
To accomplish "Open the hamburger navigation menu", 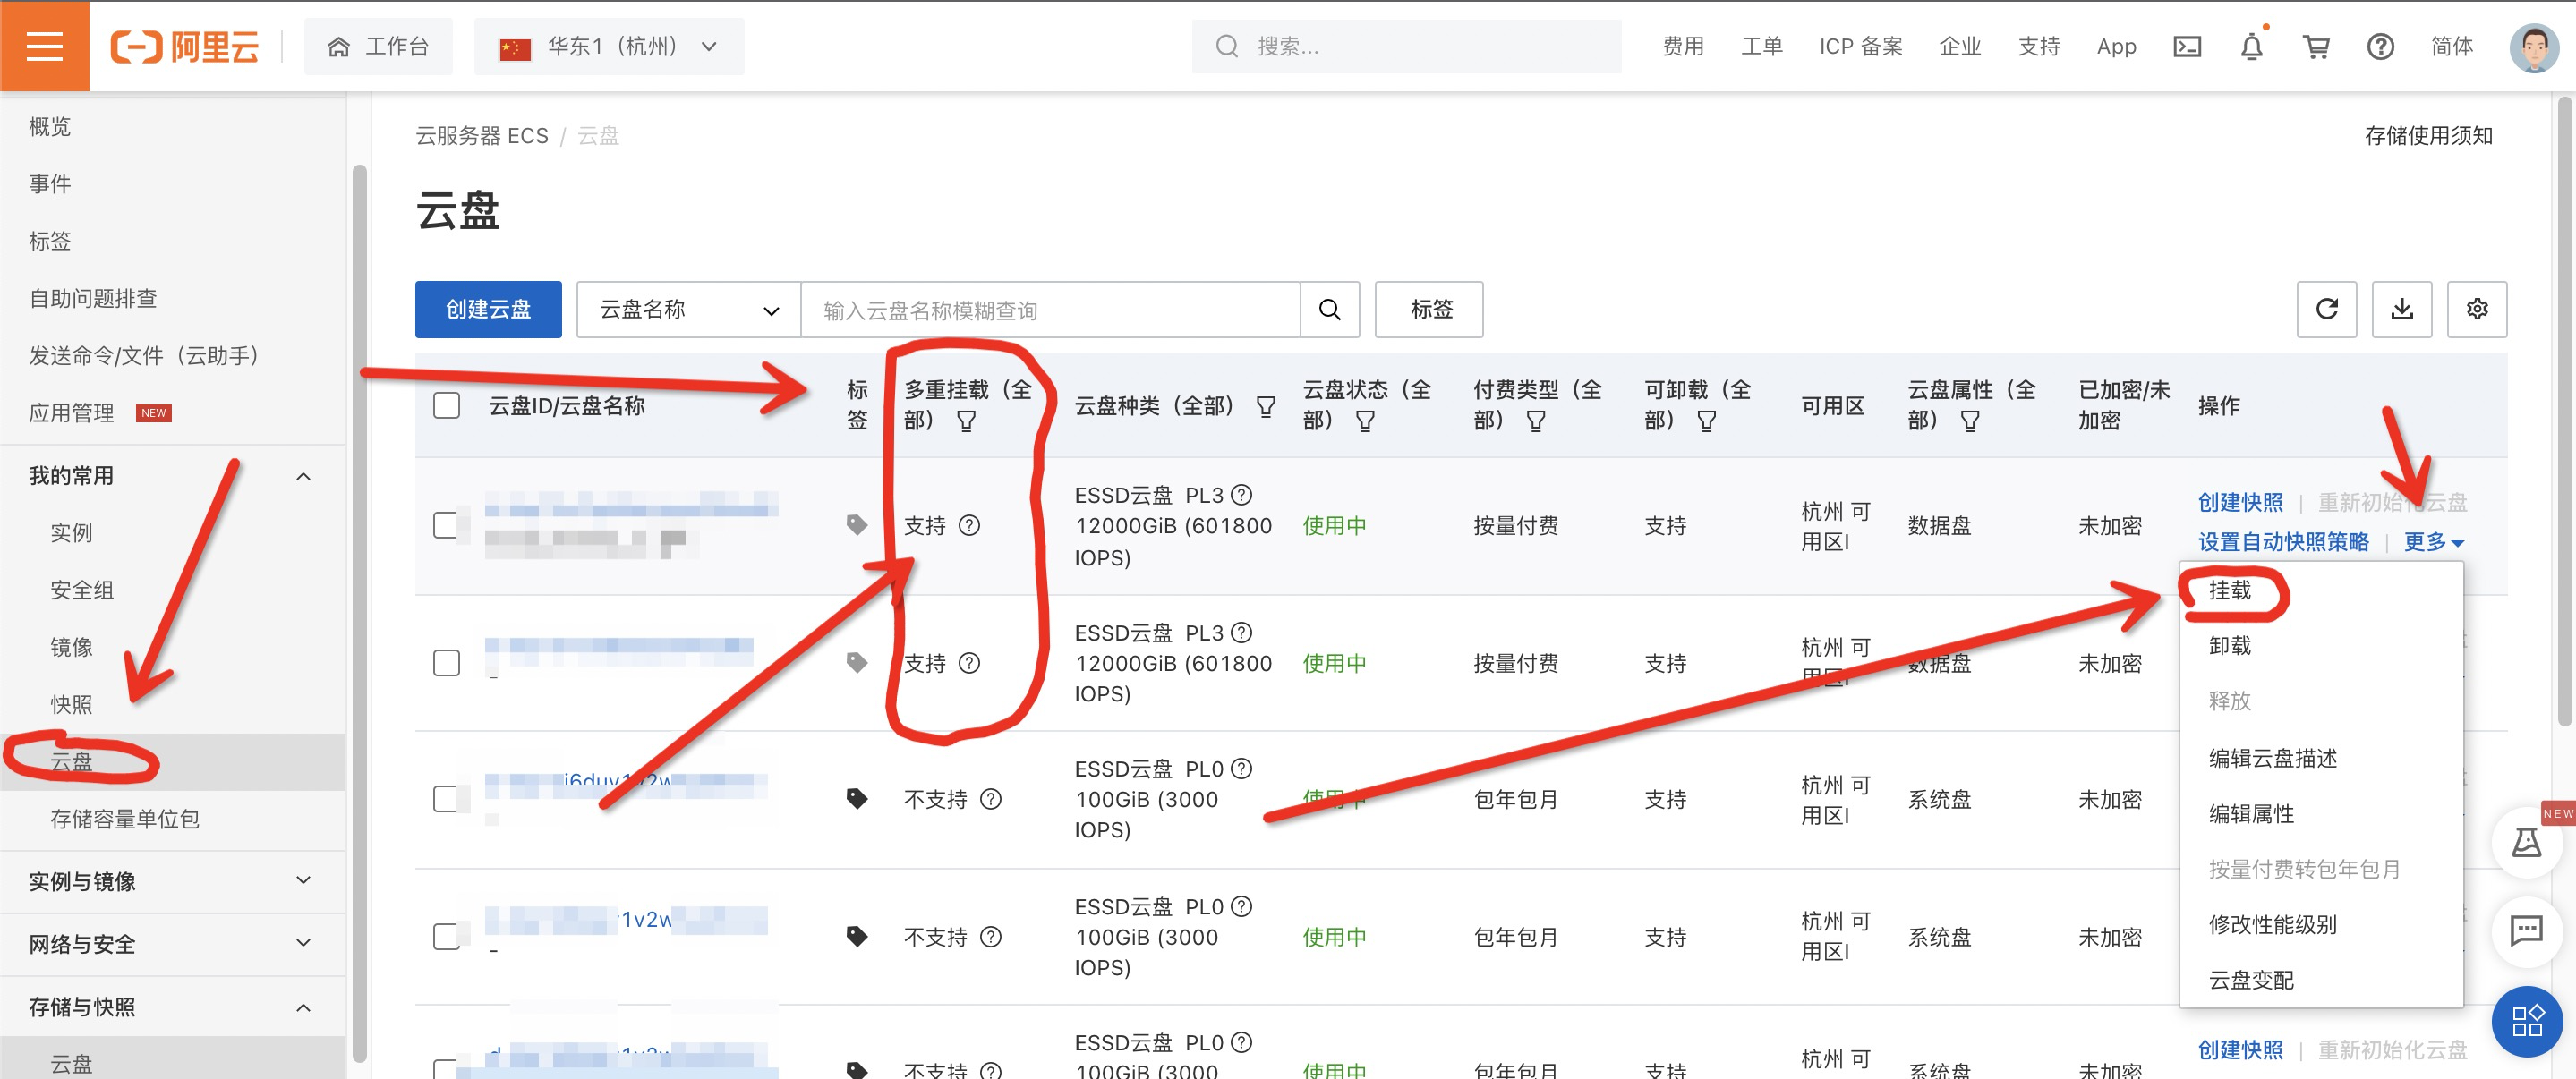I will 44,46.
